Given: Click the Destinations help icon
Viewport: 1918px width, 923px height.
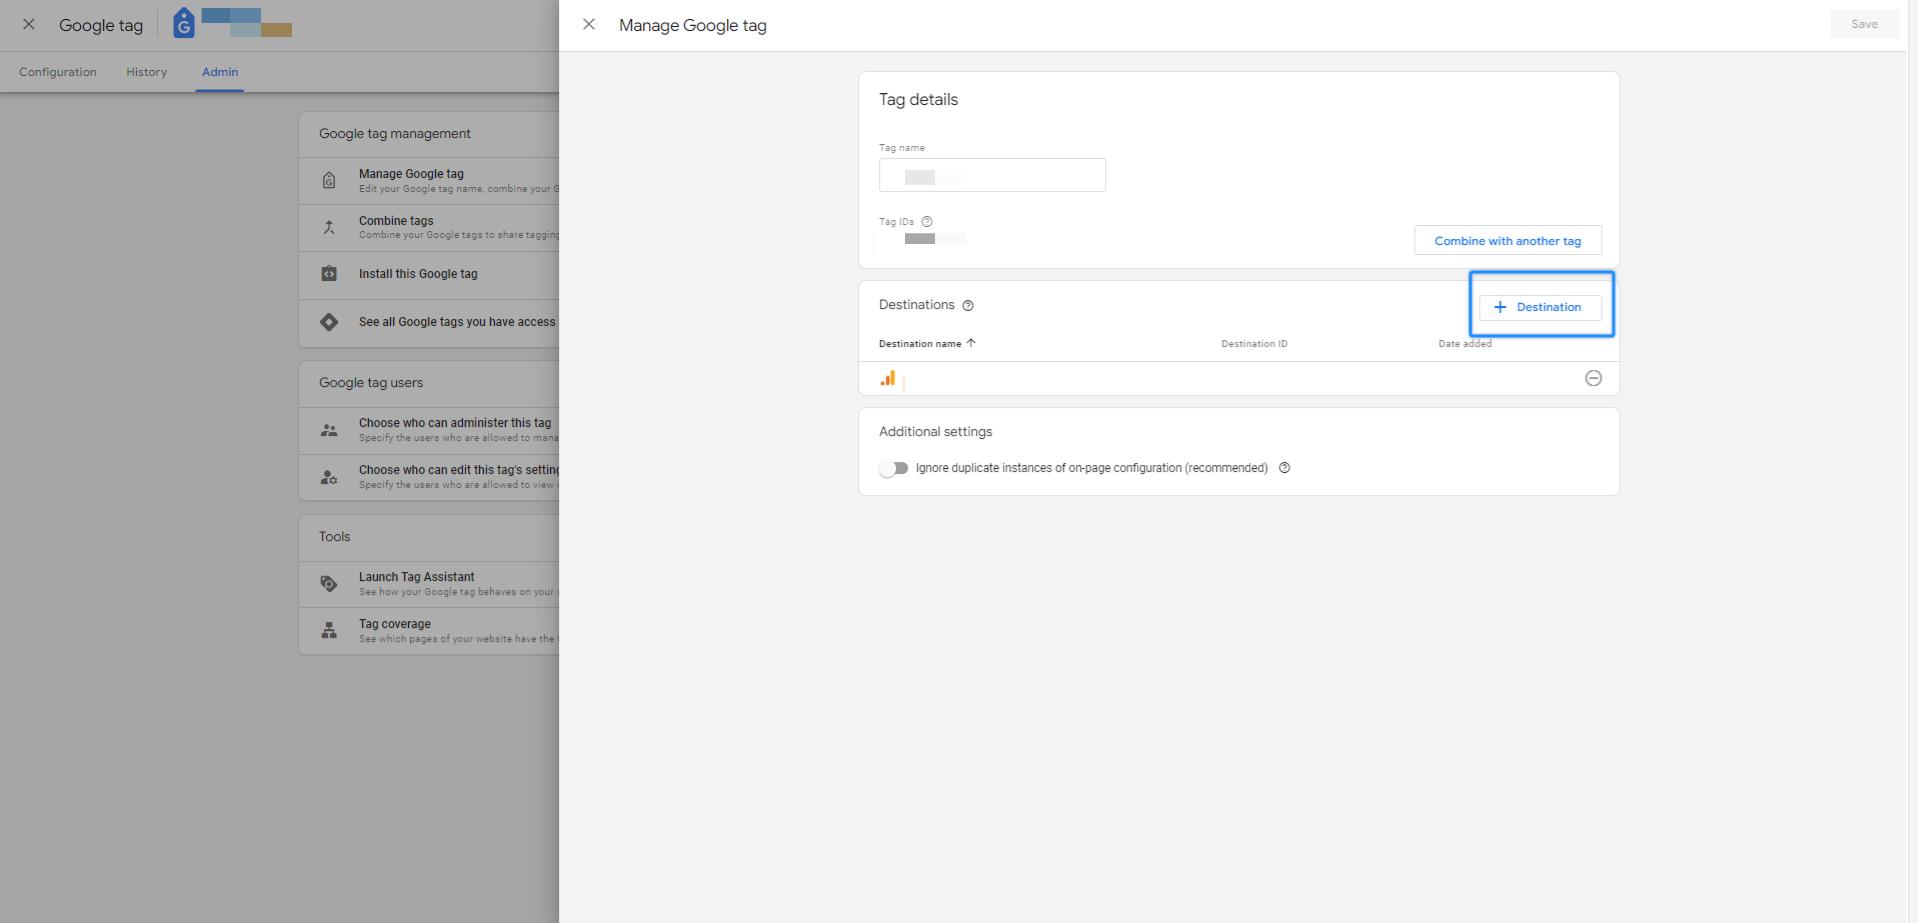Looking at the screenshot, I should (x=968, y=306).
